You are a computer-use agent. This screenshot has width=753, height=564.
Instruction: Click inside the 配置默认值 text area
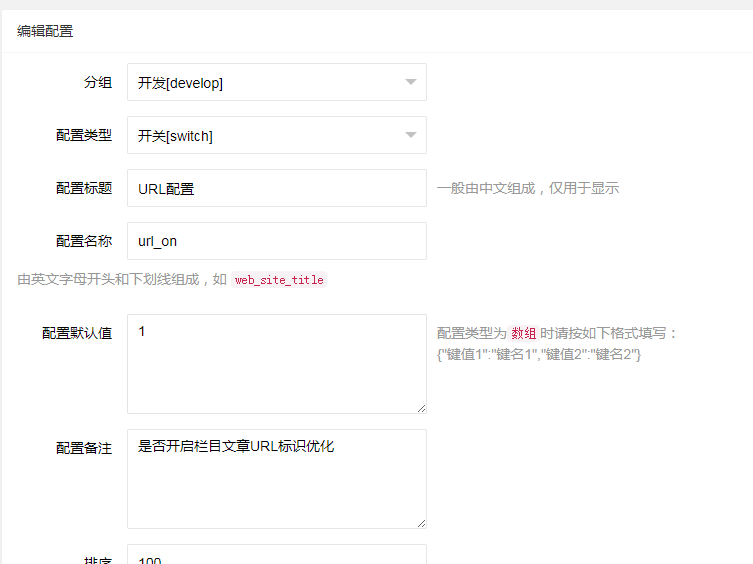(276, 364)
